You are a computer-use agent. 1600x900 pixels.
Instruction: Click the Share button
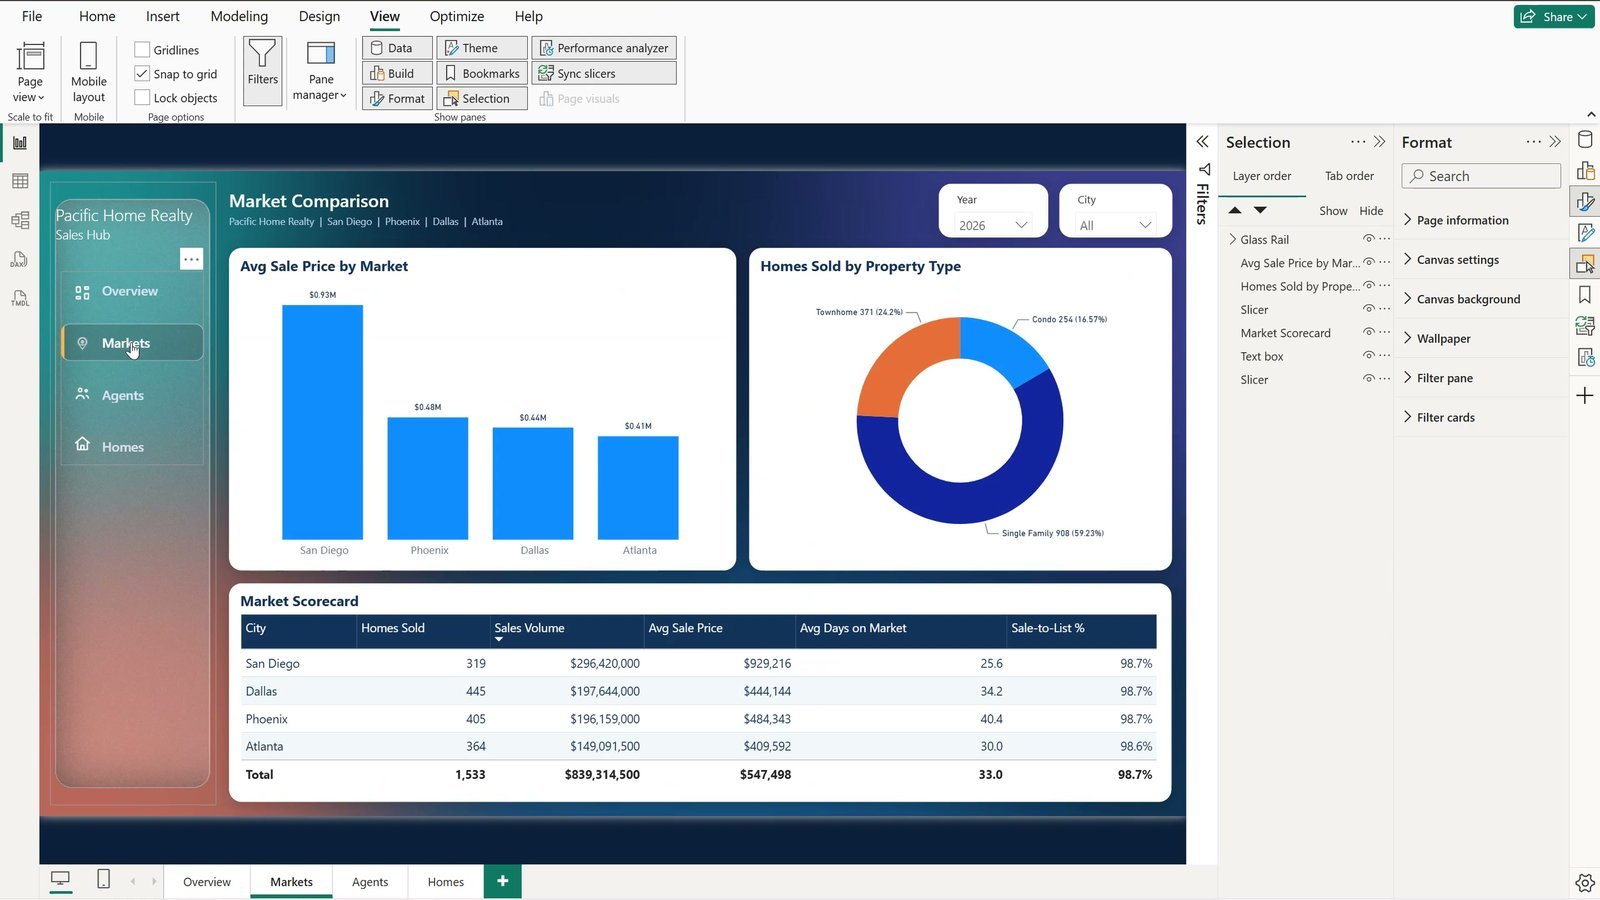[x=1554, y=16]
